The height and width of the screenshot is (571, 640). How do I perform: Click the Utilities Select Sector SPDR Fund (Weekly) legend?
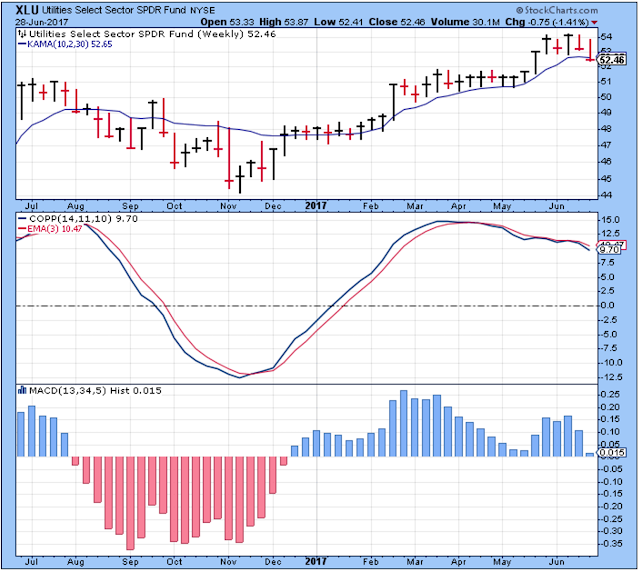click(x=152, y=34)
